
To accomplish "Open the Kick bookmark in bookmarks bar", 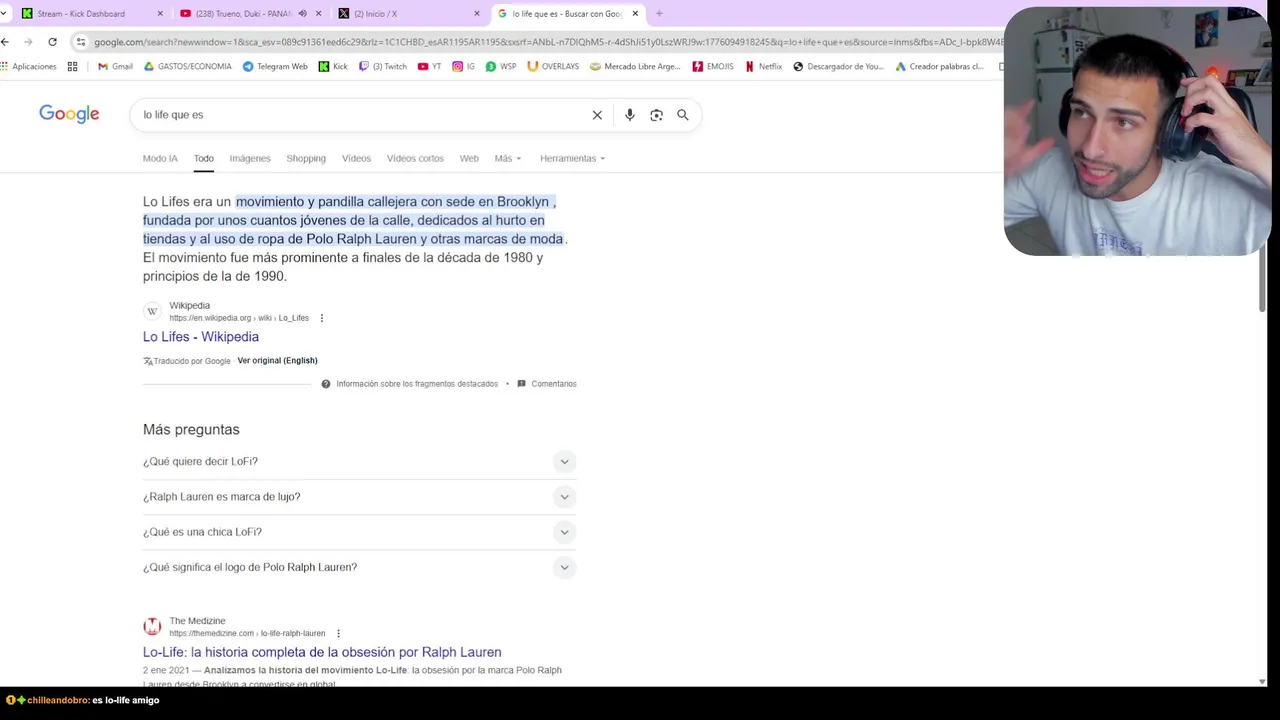I will pos(333,66).
